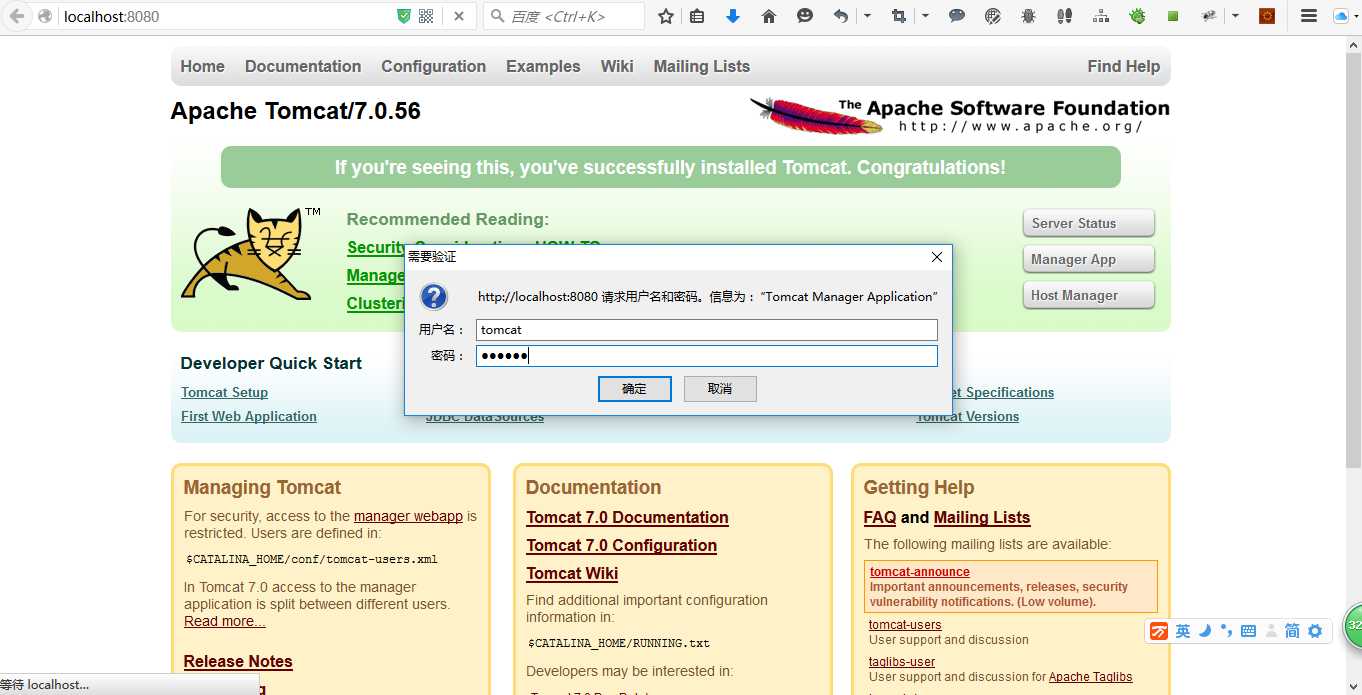Click the site identity globe icon
Viewport: 1362px width, 695px height.
tap(45, 16)
